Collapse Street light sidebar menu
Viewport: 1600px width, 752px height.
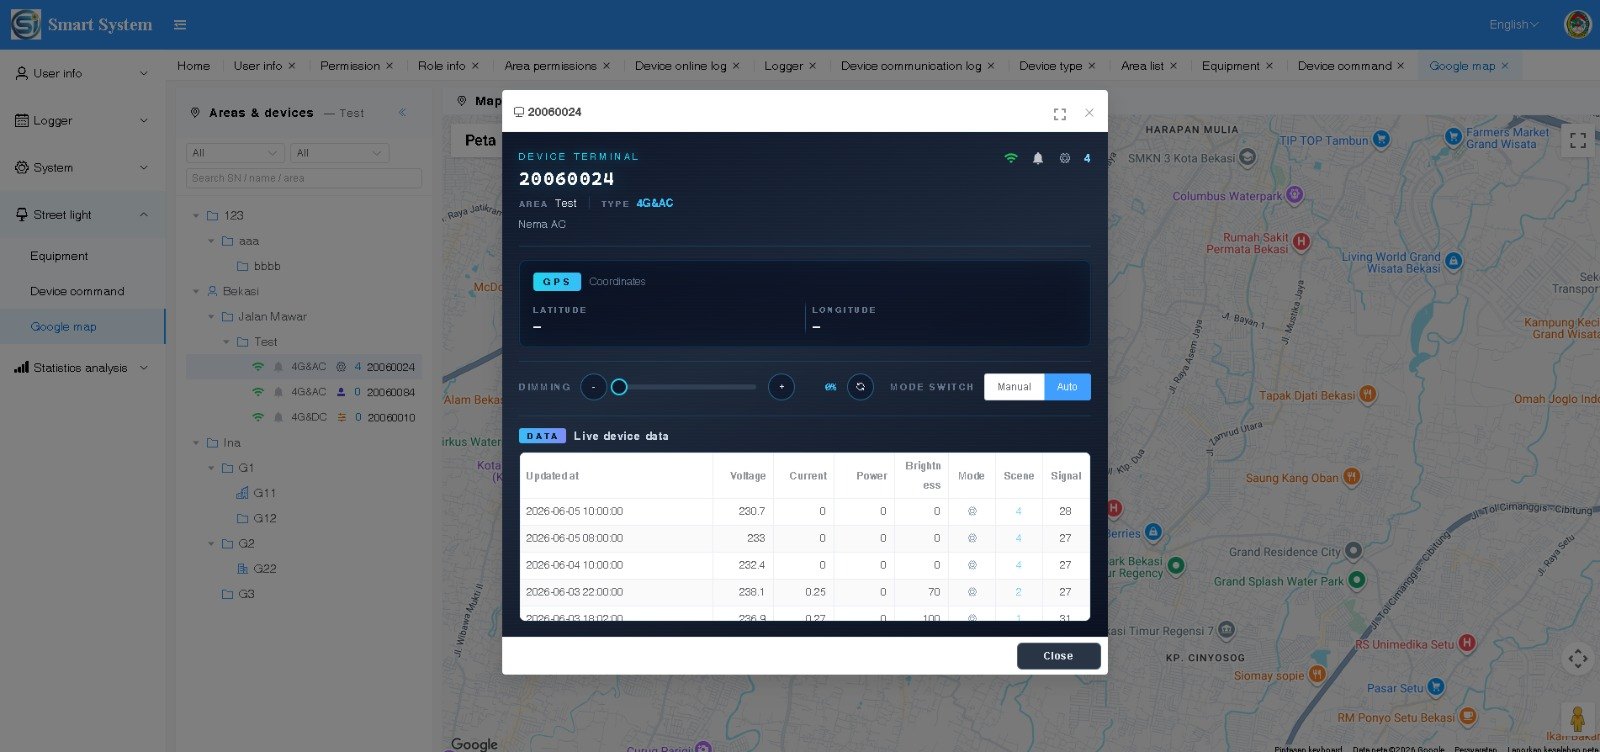(x=82, y=214)
